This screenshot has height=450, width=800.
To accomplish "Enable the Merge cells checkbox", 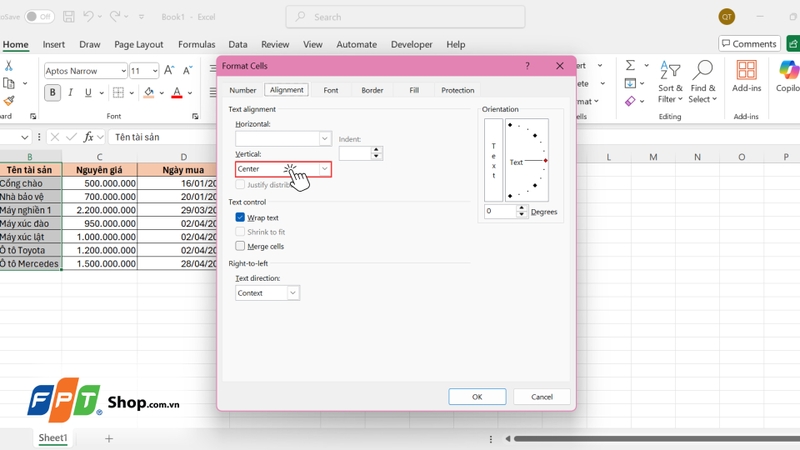I will 240,246.
